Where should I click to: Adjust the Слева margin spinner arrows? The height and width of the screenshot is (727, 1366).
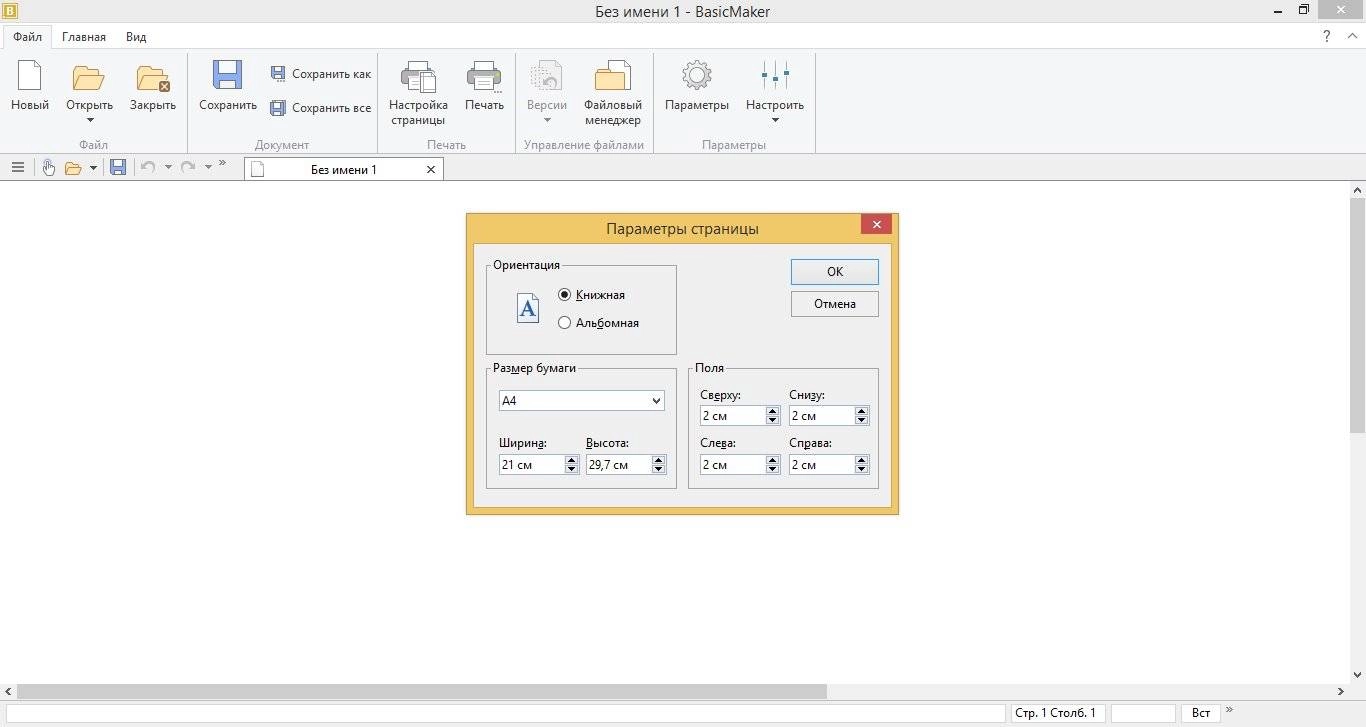773,465
